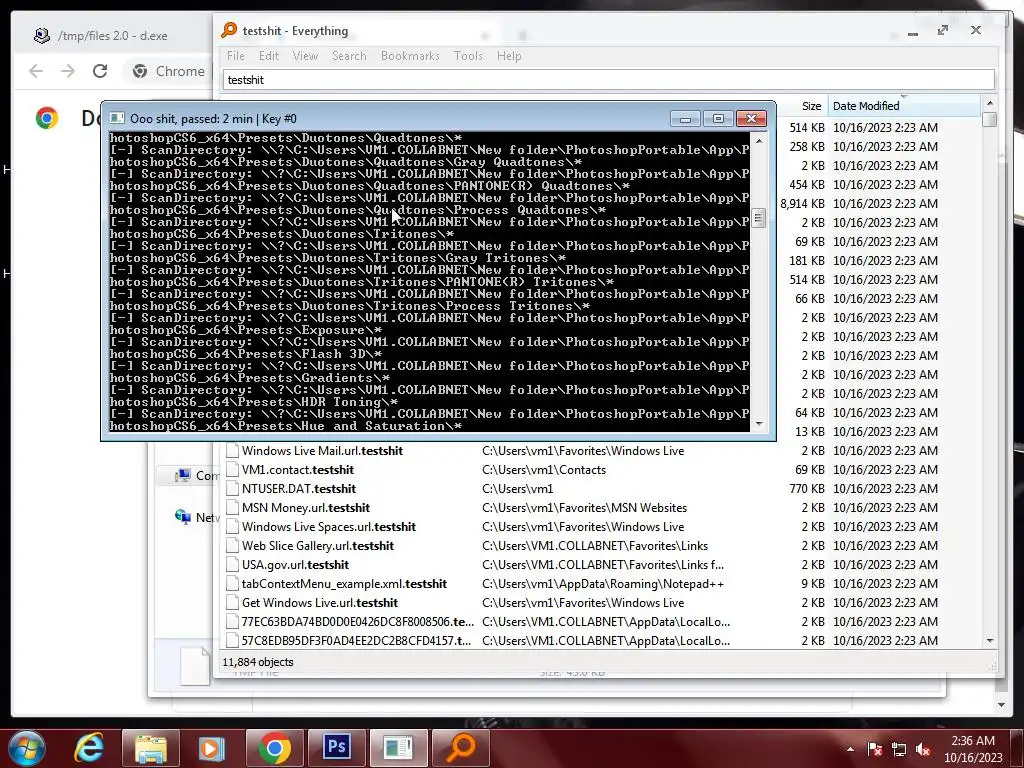Click Computer item in Explorer sidebar
1024x768 pixels.
coord(197,475)
